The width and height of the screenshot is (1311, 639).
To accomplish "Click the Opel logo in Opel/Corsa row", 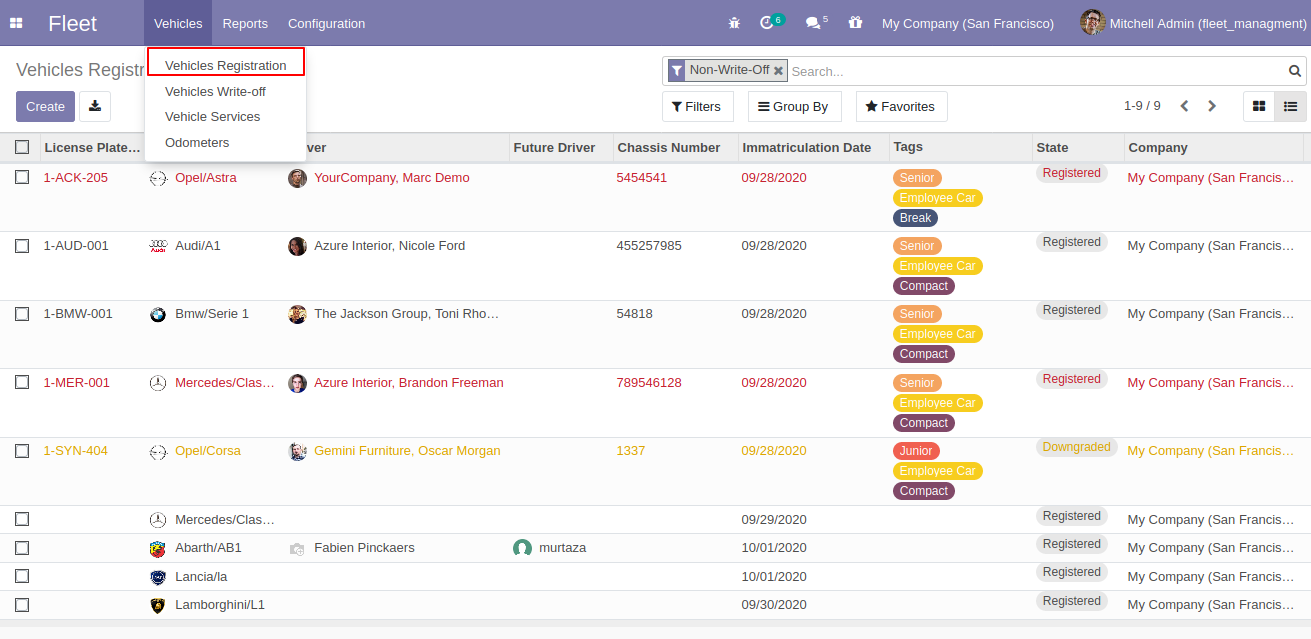I will tap(158, 452).
